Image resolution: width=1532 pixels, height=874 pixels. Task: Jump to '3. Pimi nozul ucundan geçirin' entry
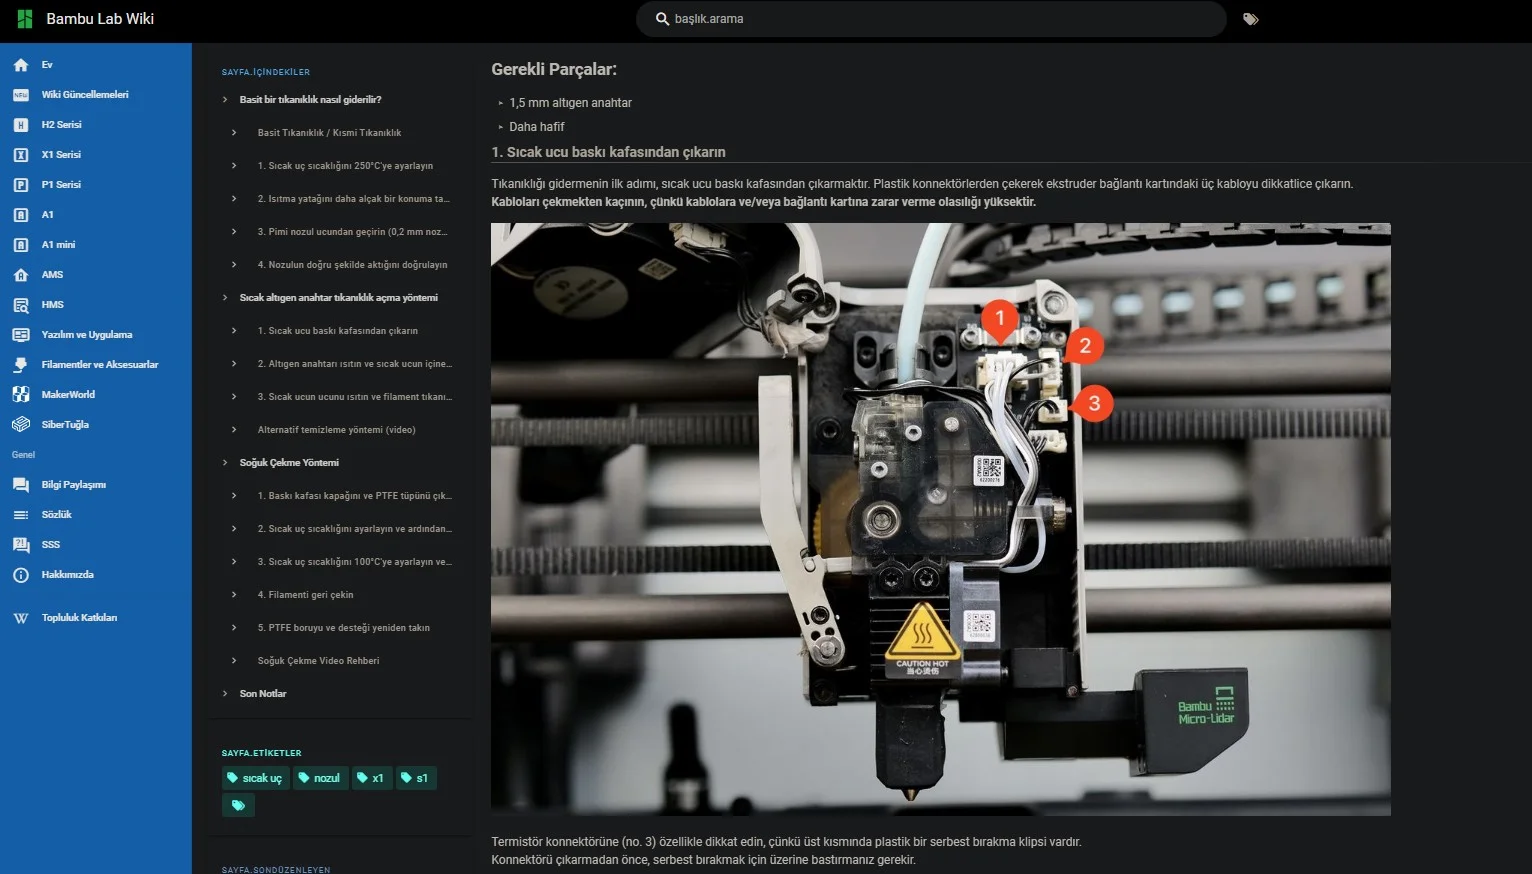352,232
